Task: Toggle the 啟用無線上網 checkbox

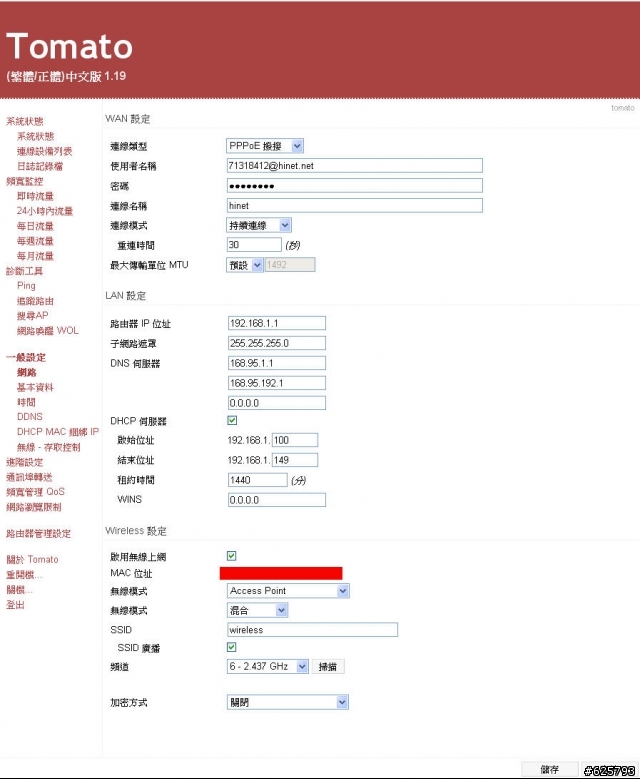Action: click(232, 556)
